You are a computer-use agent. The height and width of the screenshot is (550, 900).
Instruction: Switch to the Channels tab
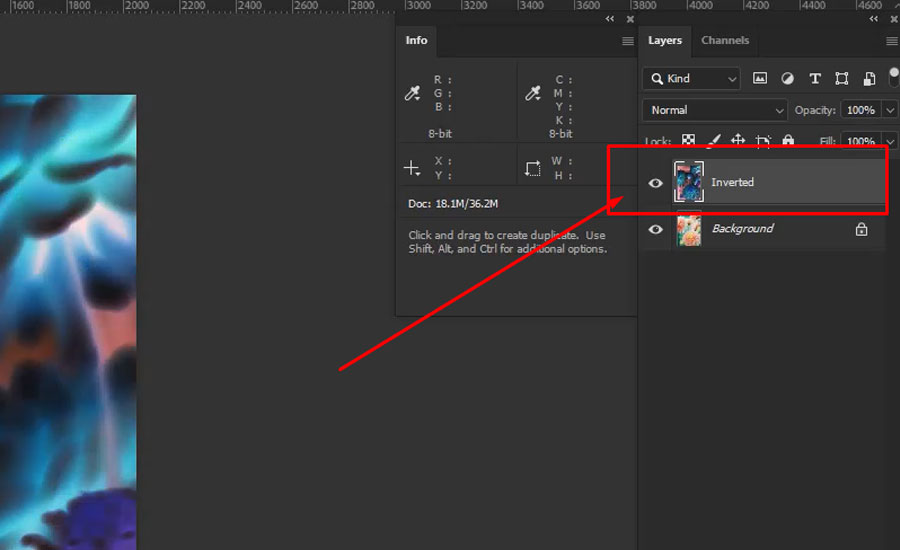pyautogui.click(x=725, y=41)
